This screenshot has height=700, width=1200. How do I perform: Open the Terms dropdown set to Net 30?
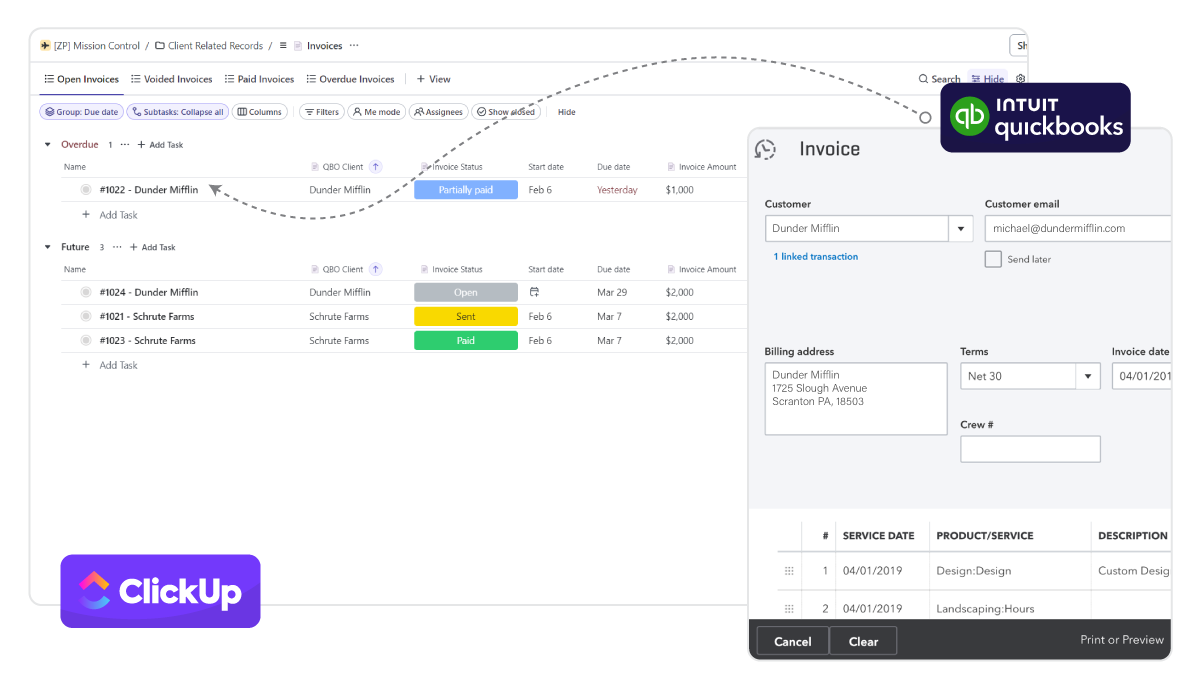pyautogui.click(x=1088, y=375)
